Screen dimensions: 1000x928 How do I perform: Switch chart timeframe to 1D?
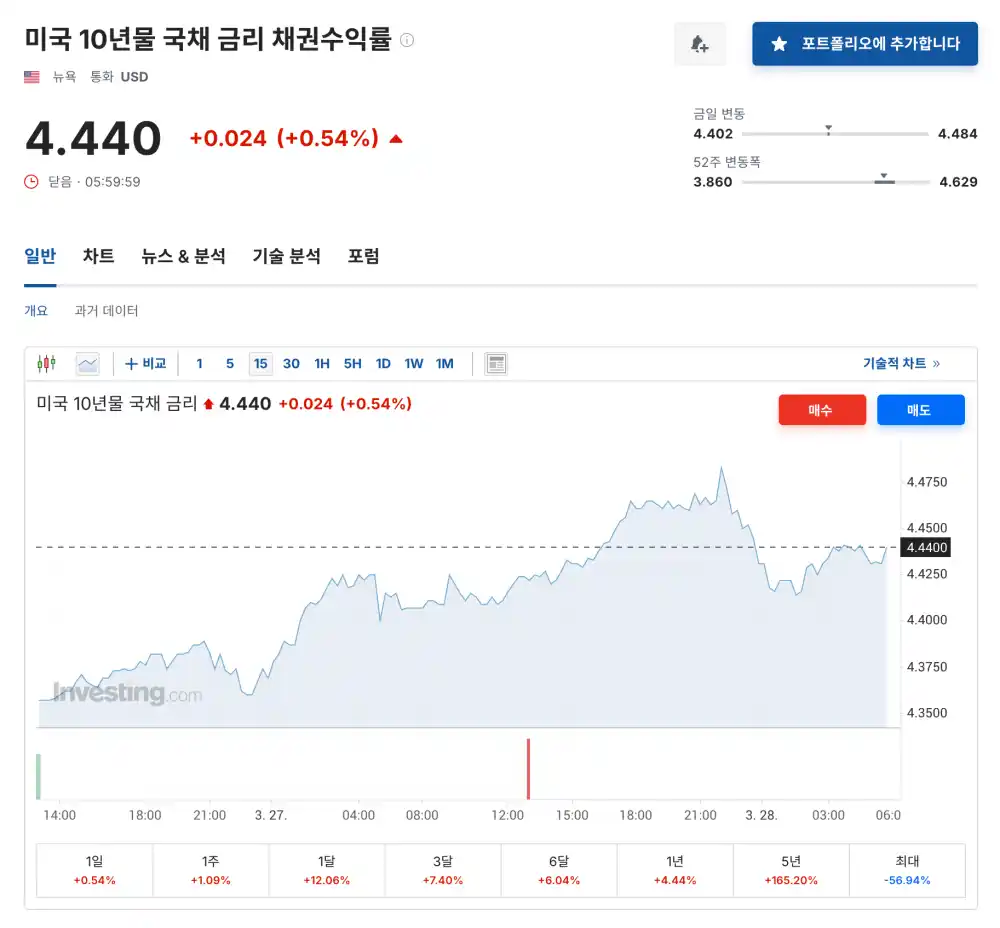pos(383,364)
